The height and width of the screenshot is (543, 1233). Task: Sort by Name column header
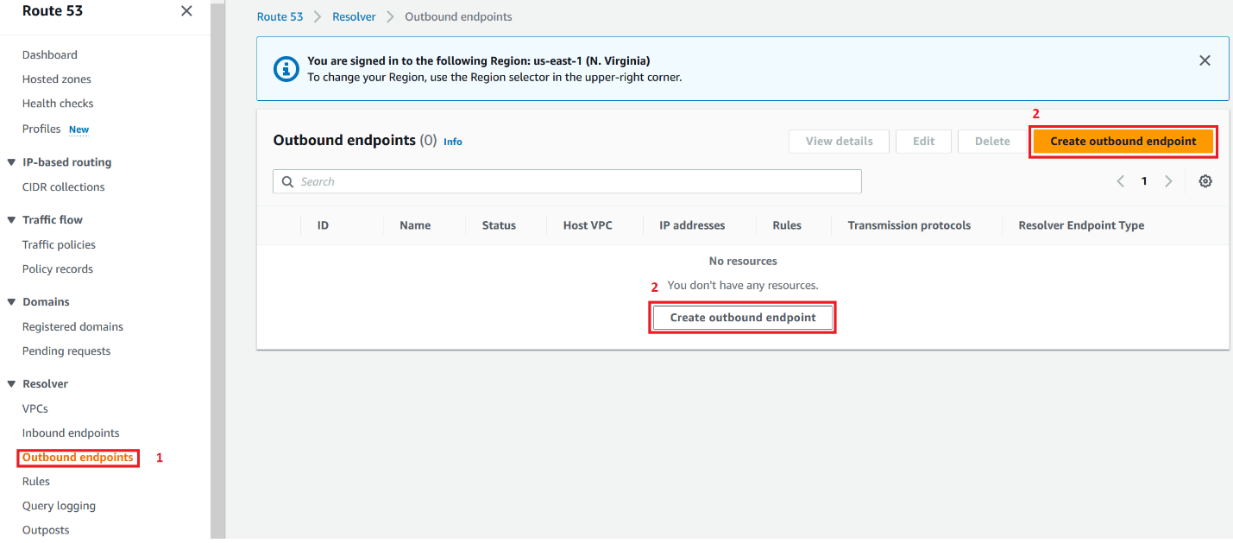pos(415,225)
